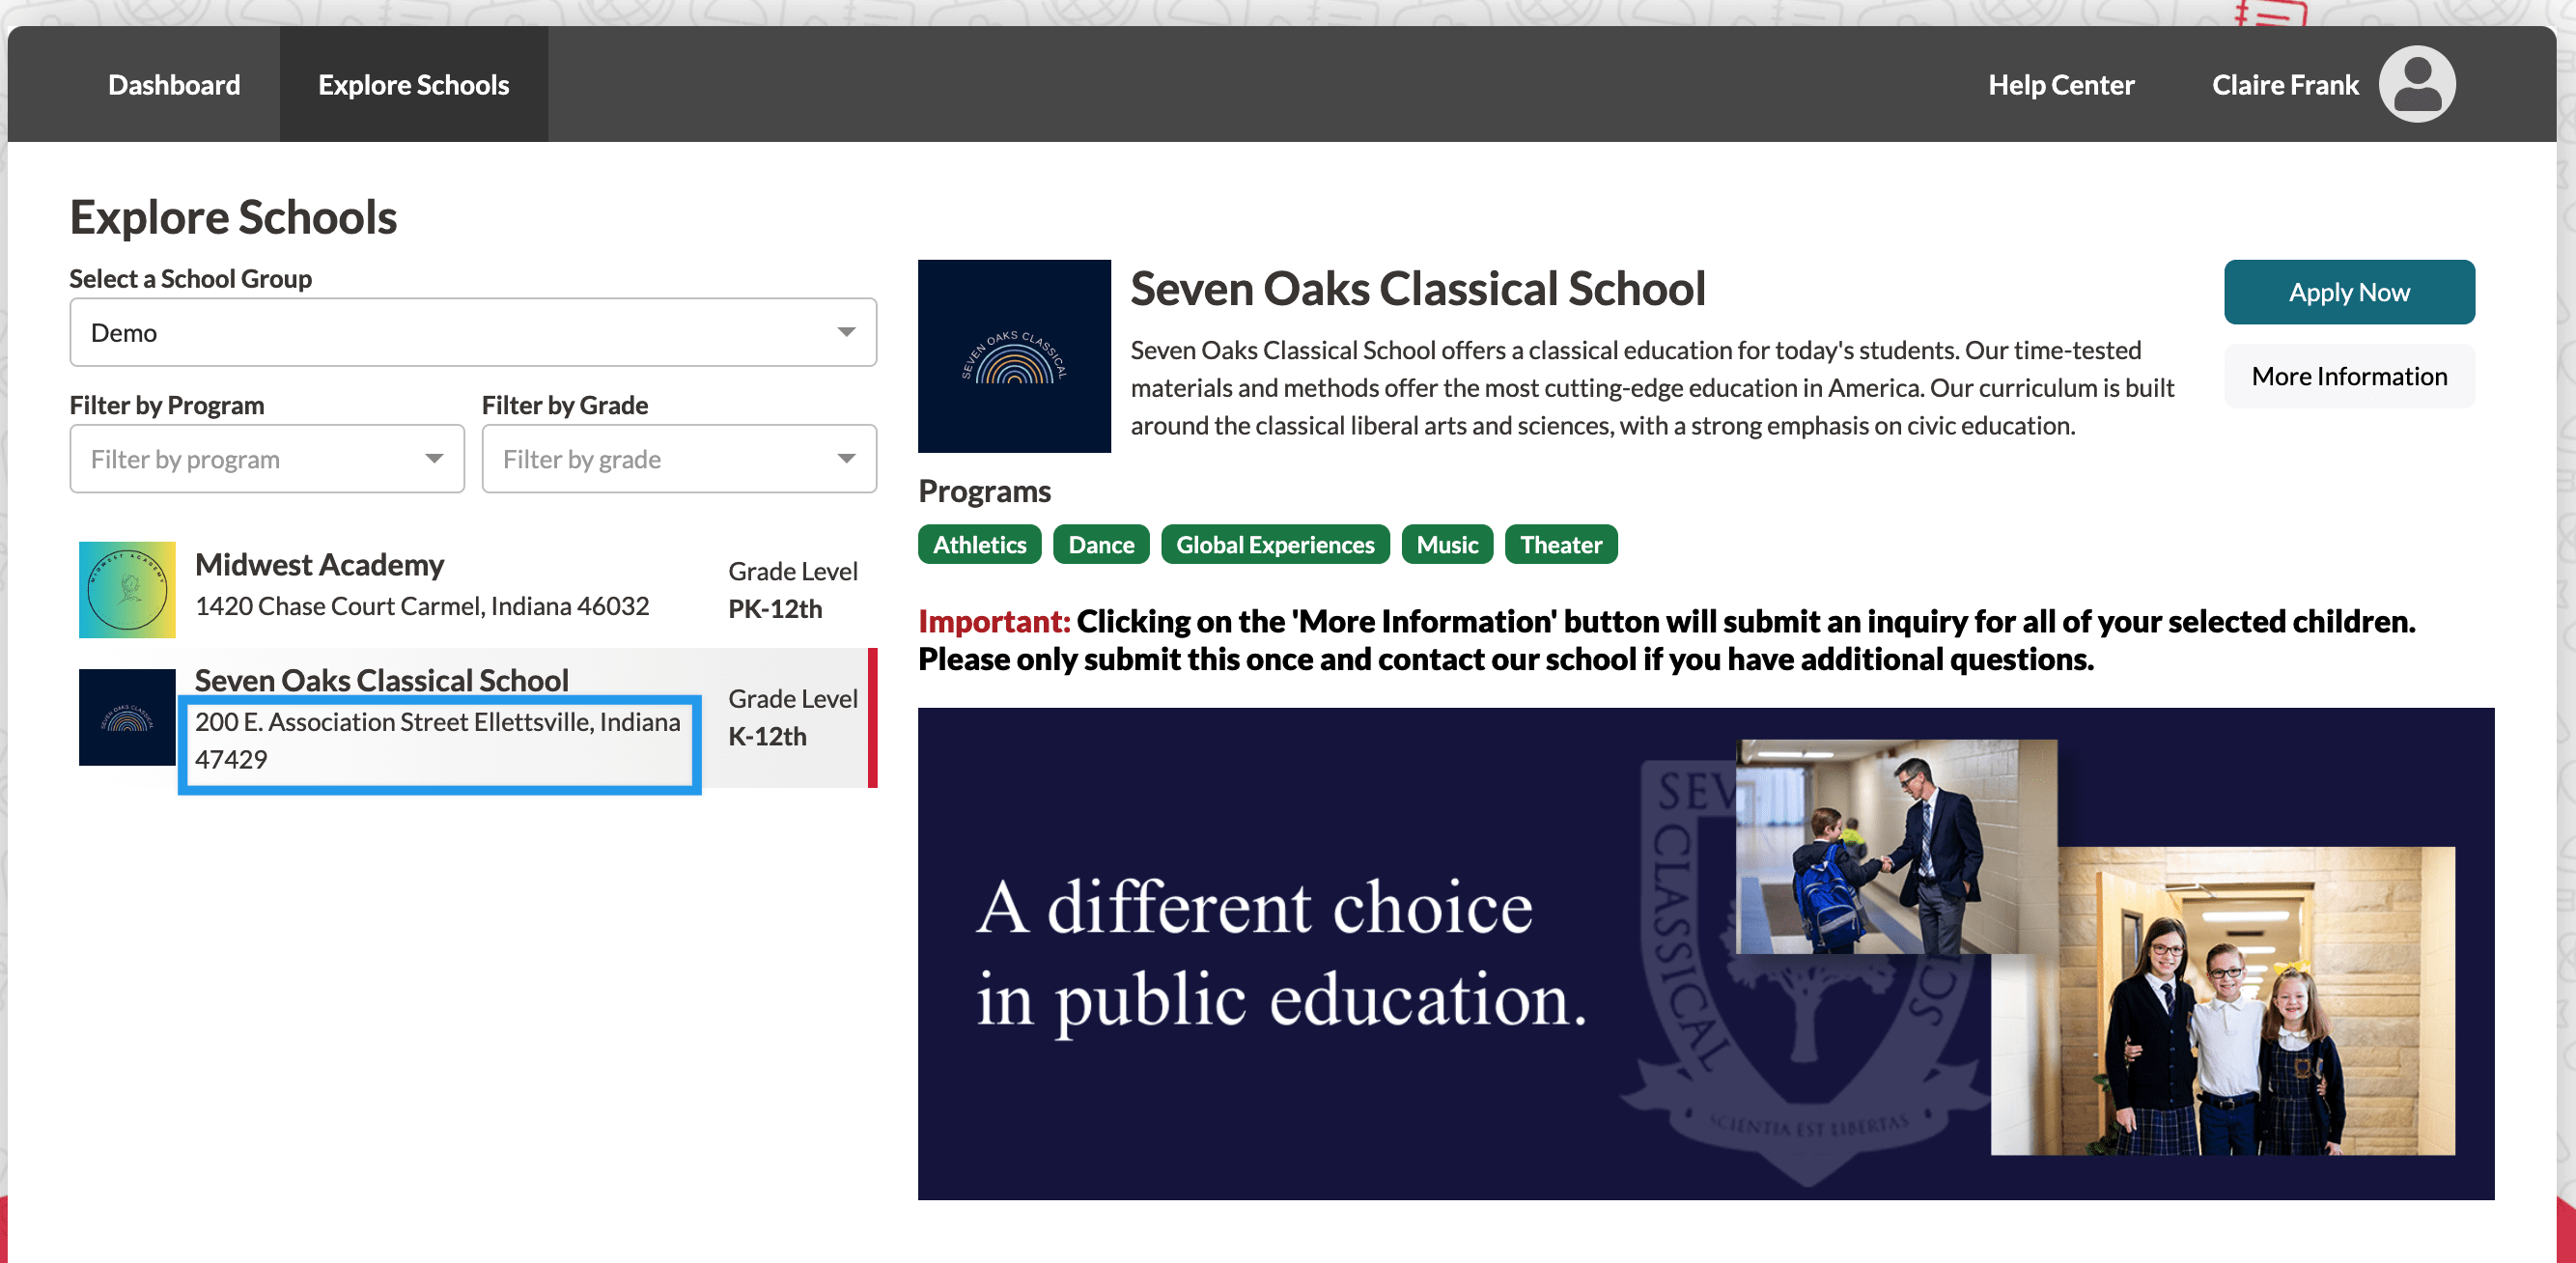The height and width of the screenshot is (1263, 2576).
Task: Click More Information for Seven Oaks Classical School
Action: coord(2349,375)
